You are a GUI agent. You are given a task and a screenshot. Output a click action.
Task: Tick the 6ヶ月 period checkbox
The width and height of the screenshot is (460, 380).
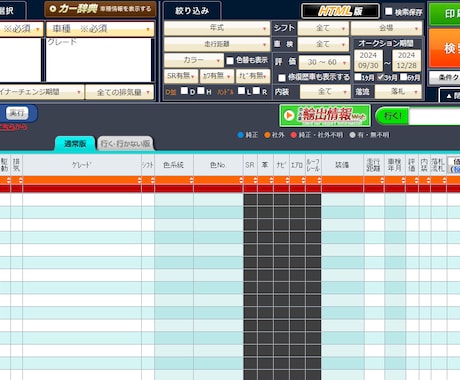[x=403, y=77]
